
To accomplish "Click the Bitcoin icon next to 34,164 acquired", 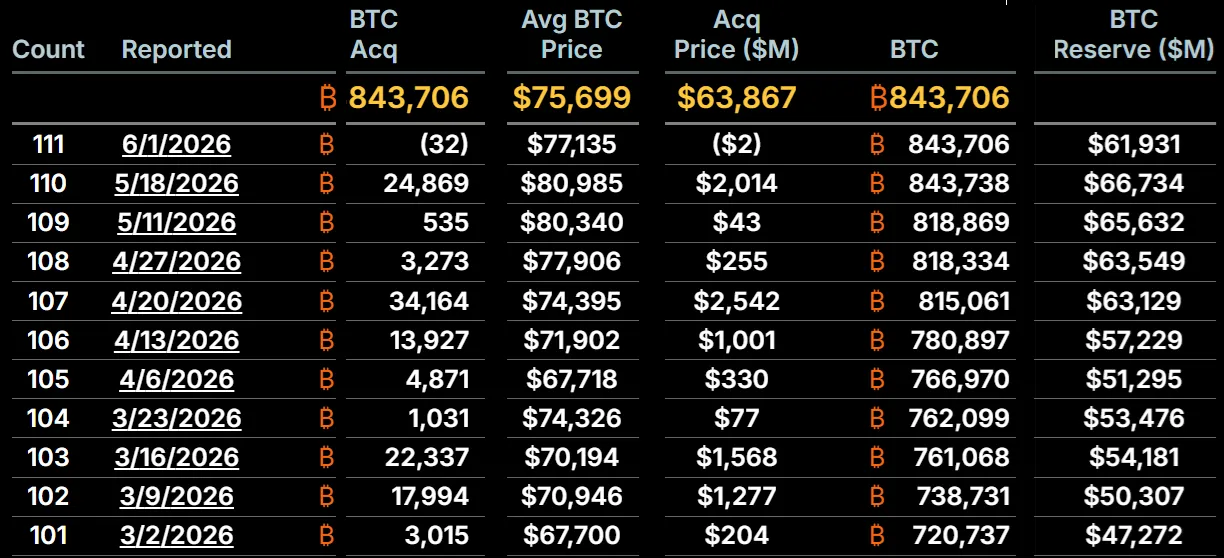I will 326,300.
